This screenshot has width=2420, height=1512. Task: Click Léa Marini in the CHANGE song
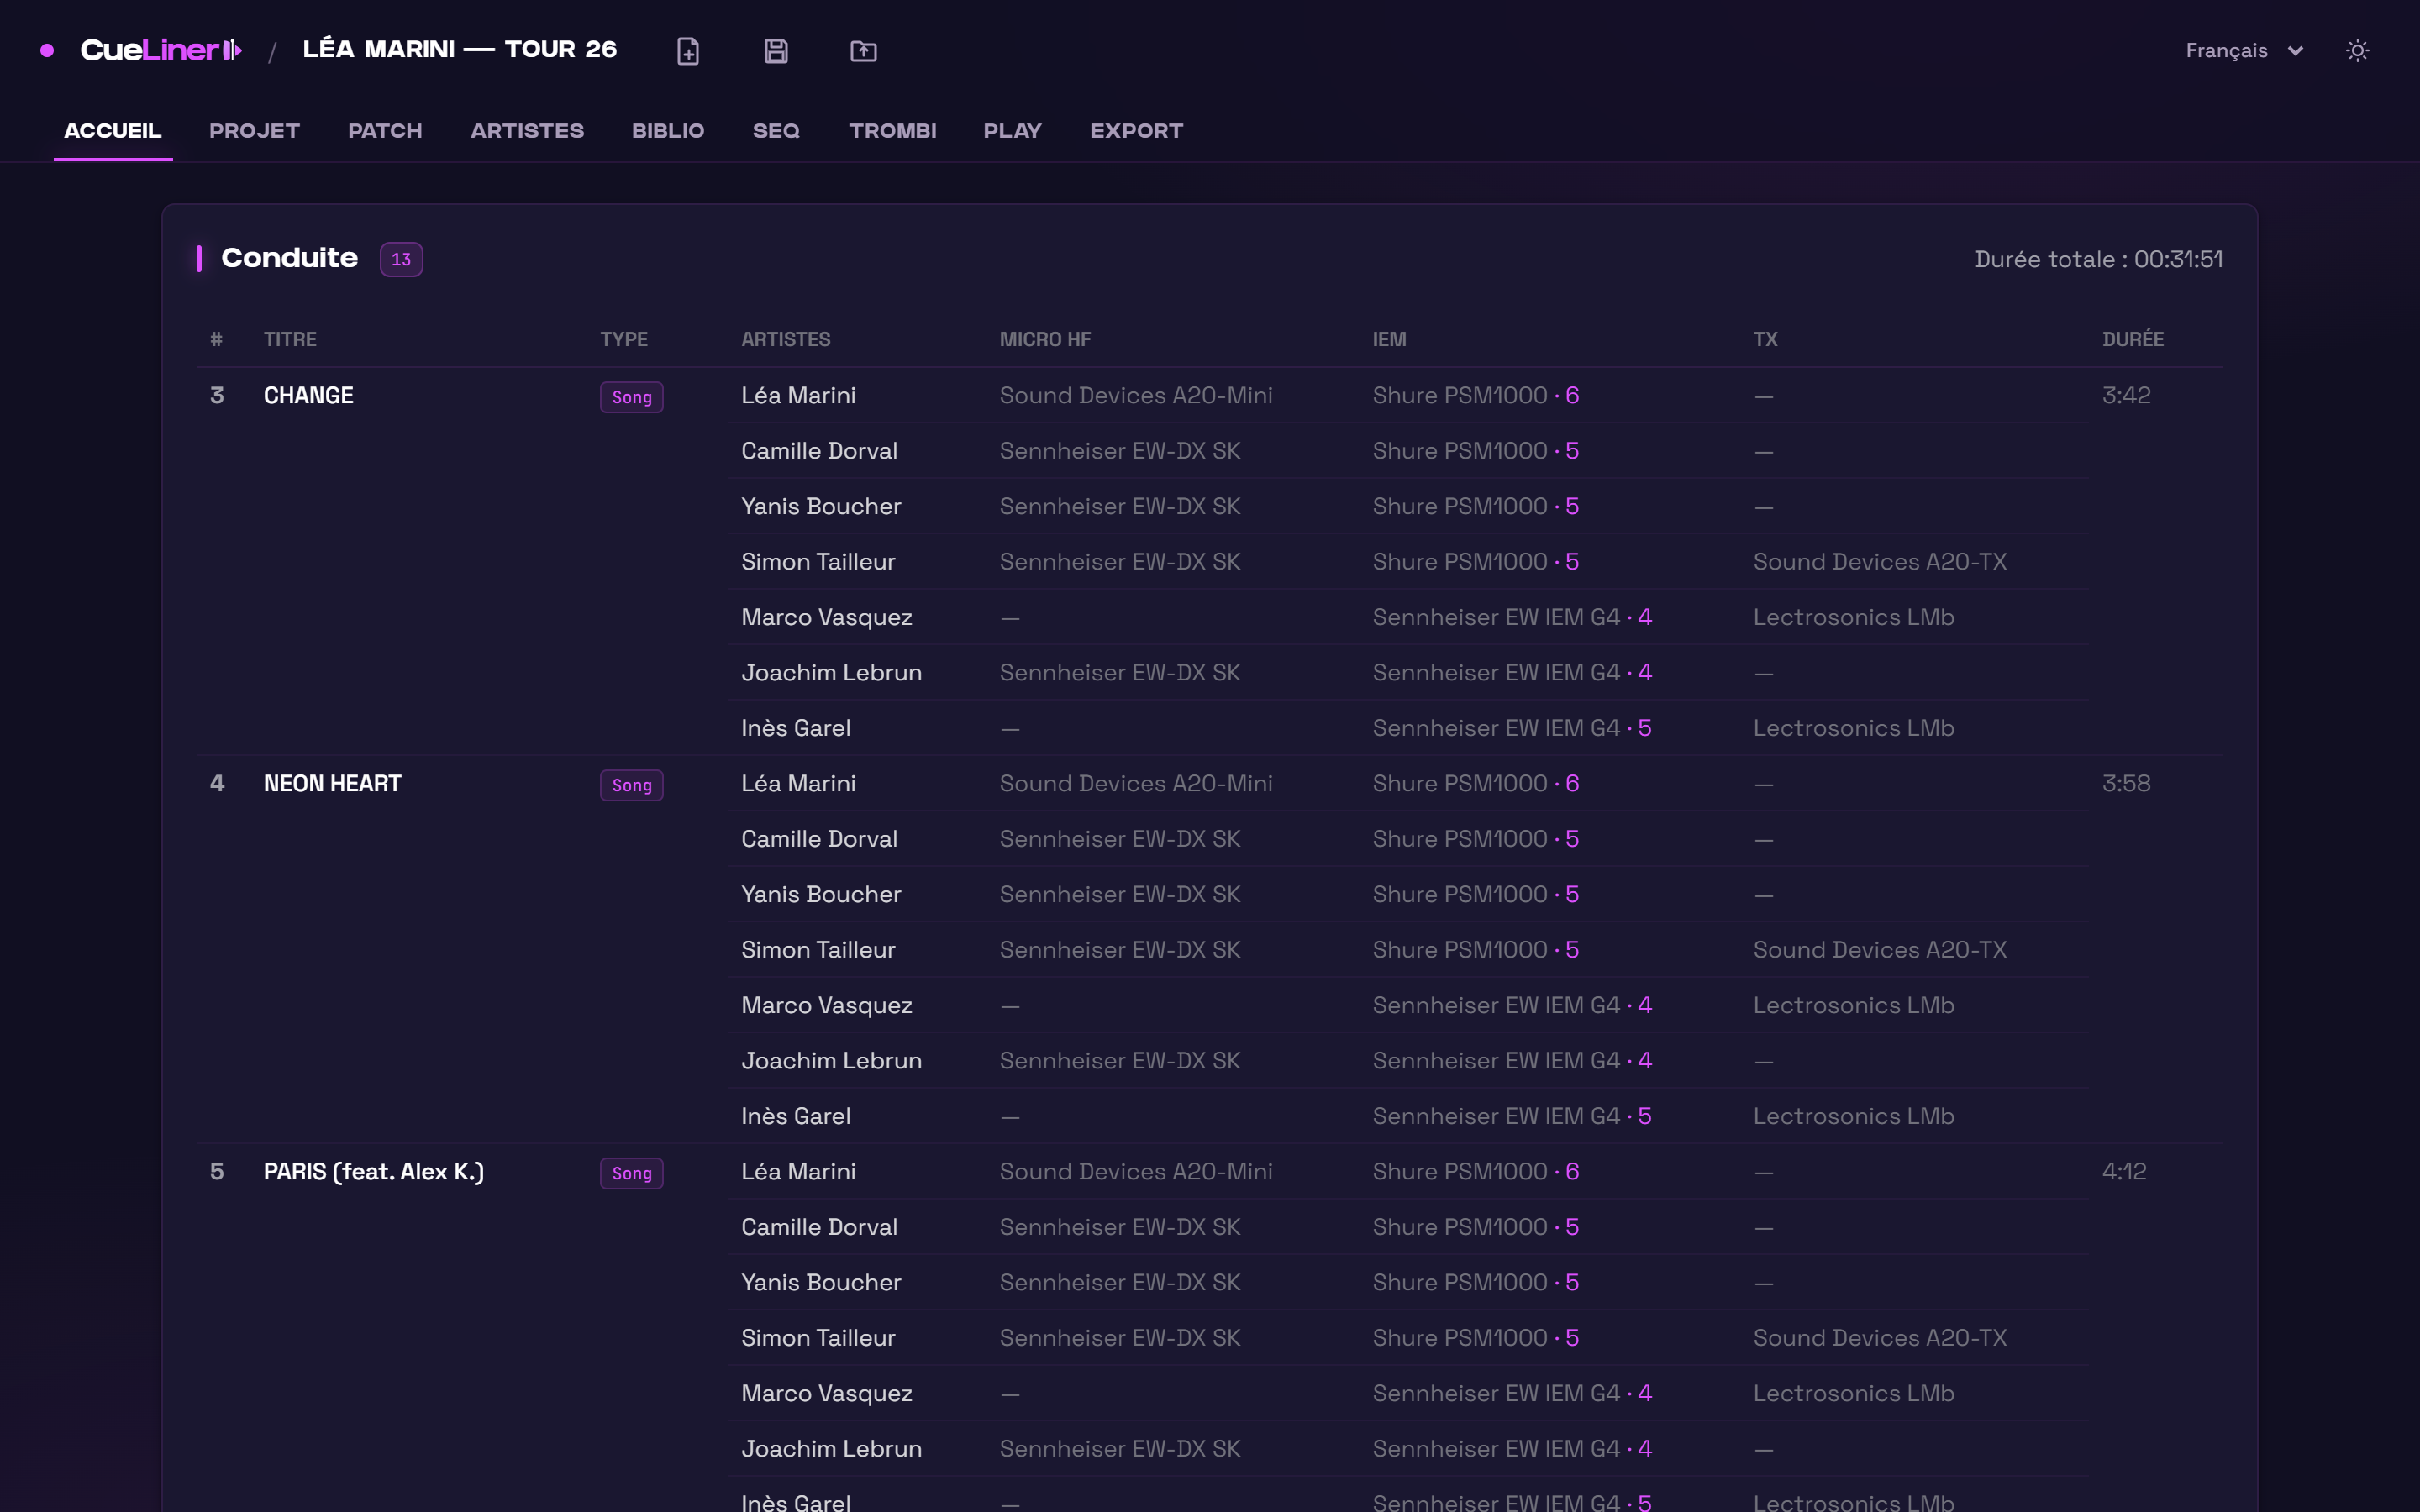pyautogui.click(x=798, y=395)
